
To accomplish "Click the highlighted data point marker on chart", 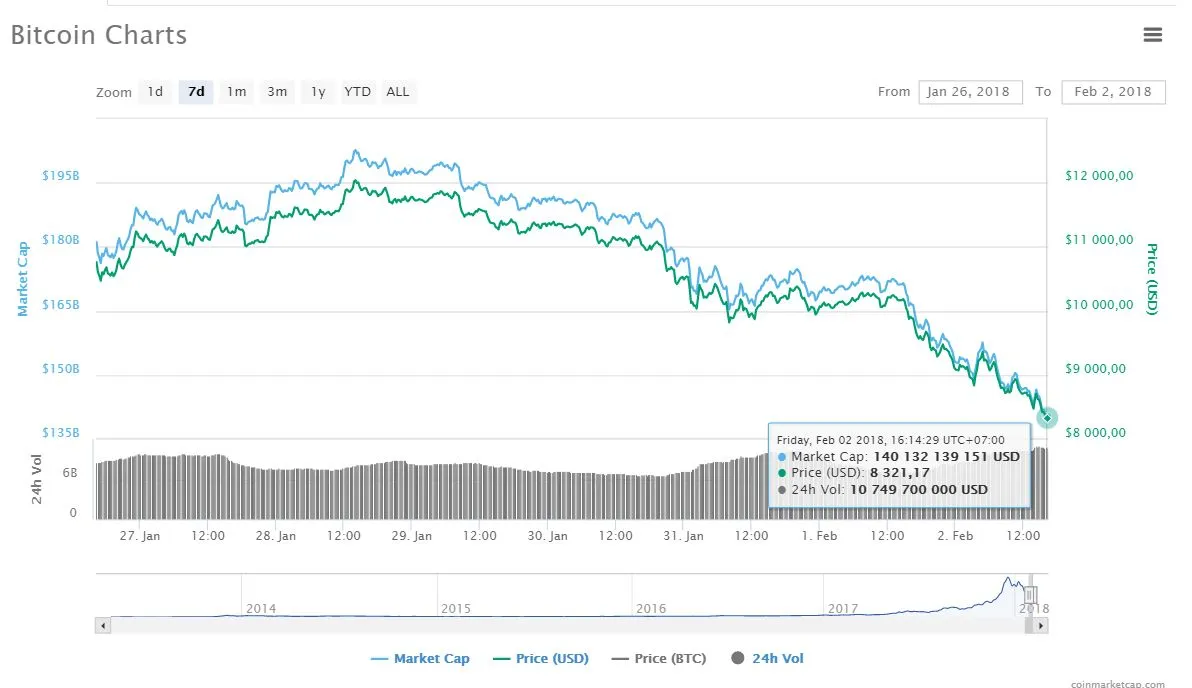I will point(1047,417).
